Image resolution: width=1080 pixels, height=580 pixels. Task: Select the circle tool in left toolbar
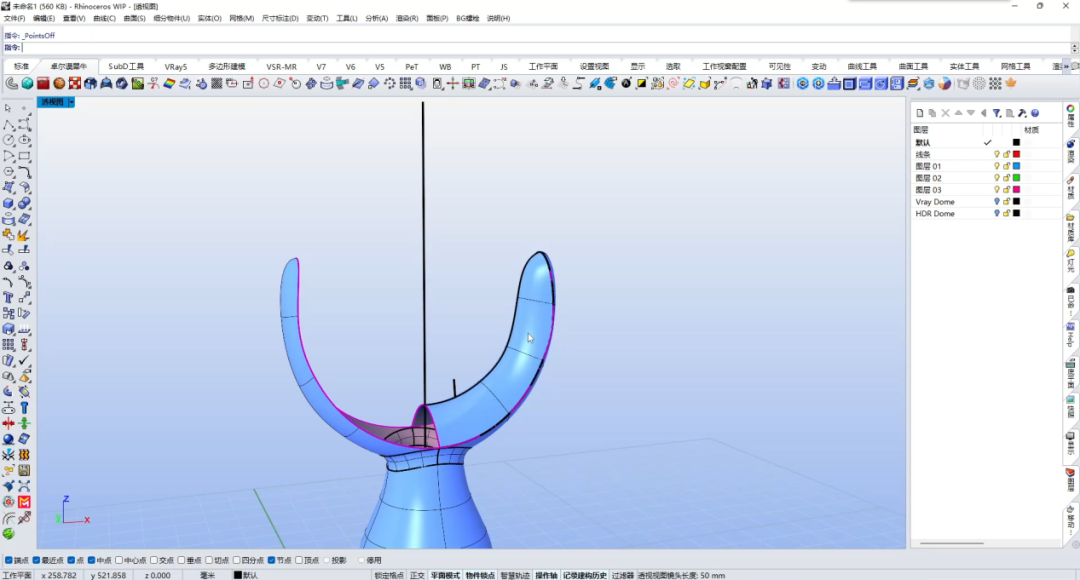pos(8,140)
